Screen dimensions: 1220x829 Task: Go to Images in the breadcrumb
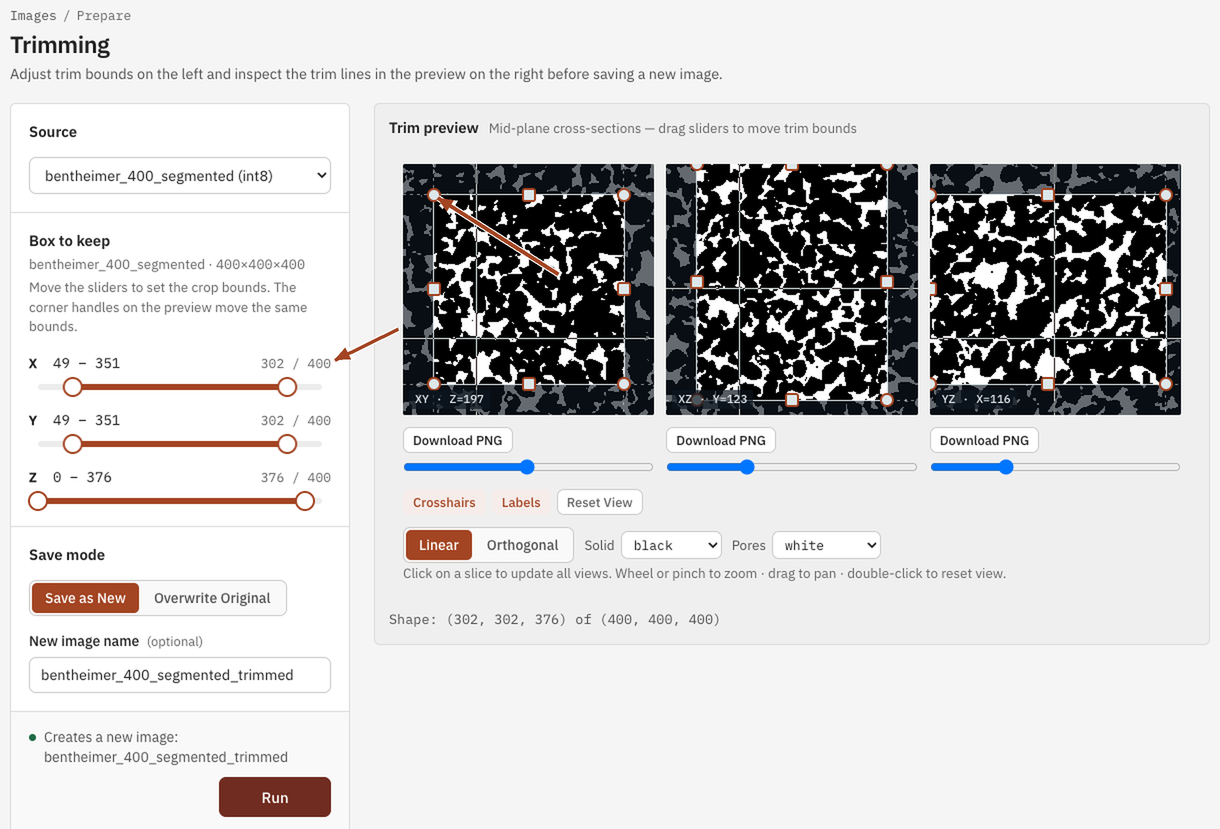coord(33,16)
